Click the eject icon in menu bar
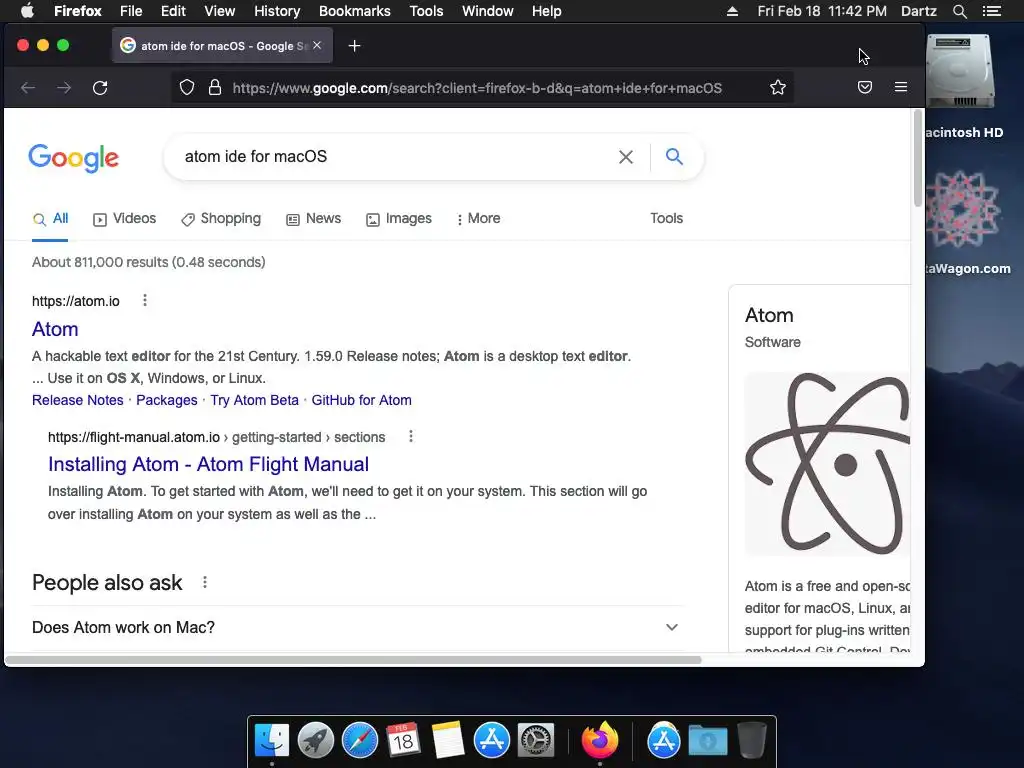Viewport: 1024px width, 768px height. coord(733,11)
